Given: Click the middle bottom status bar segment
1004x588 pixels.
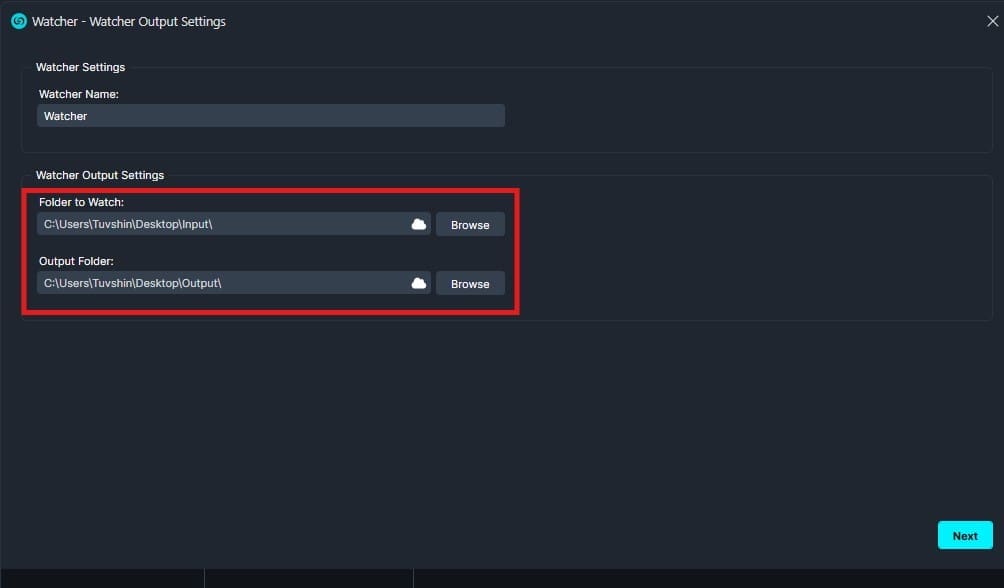Looking at the screenshot, I should coord(308,578).
